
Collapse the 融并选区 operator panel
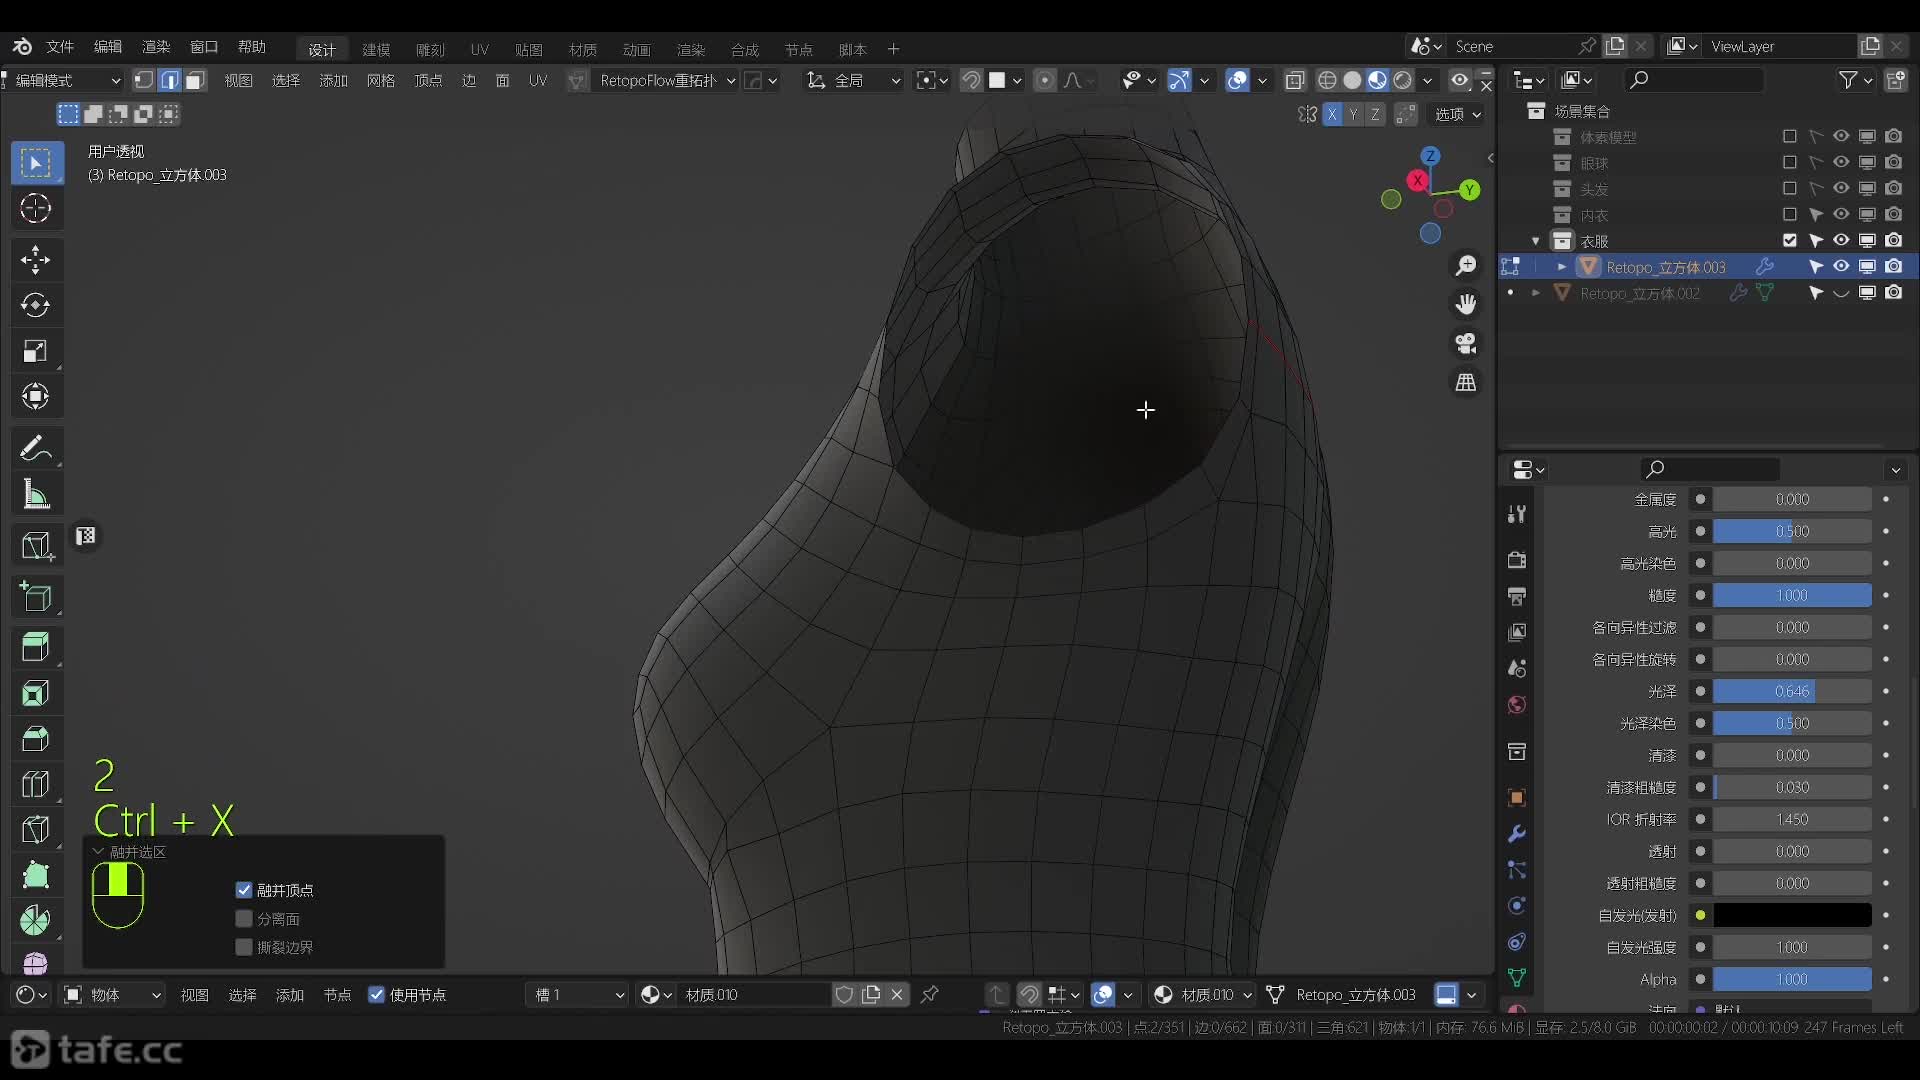point(98,852)
